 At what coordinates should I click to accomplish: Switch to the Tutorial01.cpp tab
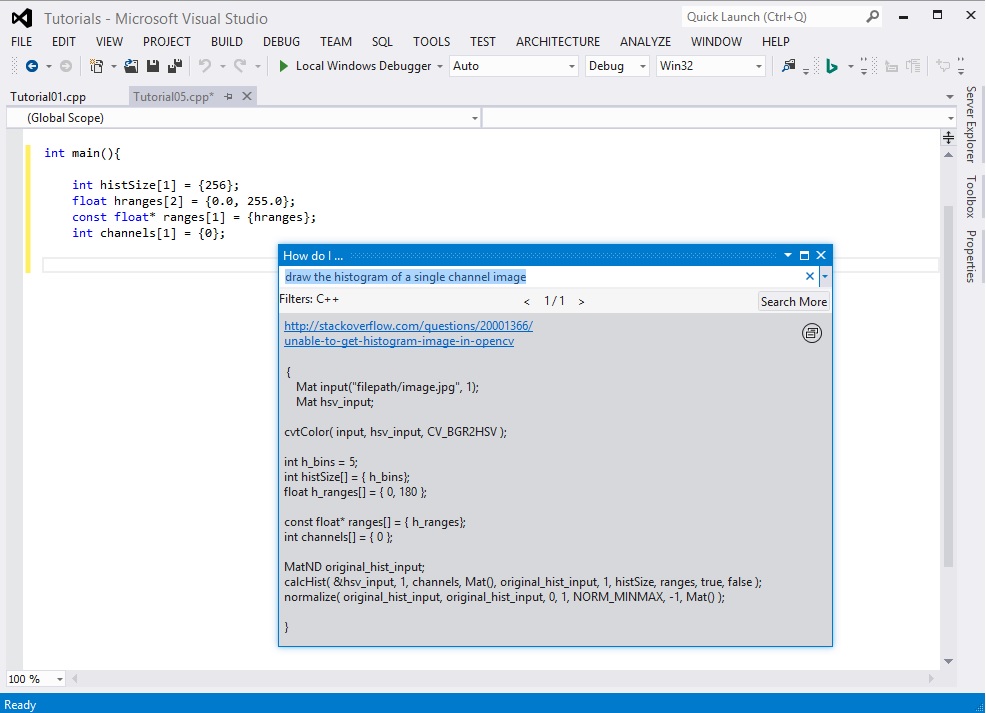(x=48, y=97)
